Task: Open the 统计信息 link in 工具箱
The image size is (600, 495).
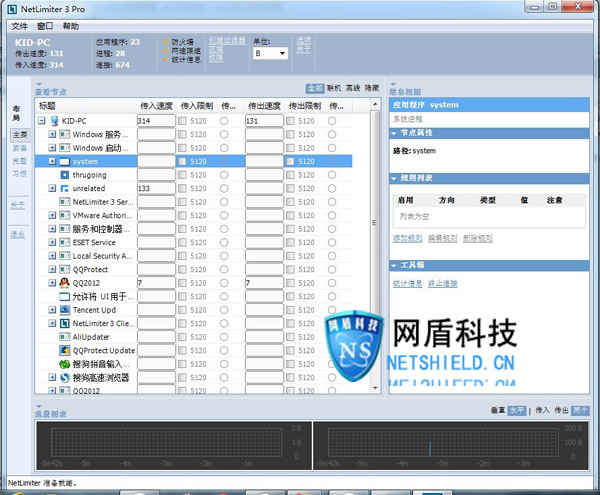Action: [408, 283]
